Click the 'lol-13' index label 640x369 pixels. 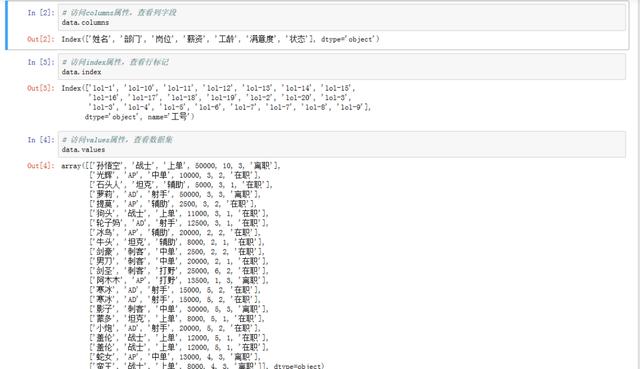[258, 88]
